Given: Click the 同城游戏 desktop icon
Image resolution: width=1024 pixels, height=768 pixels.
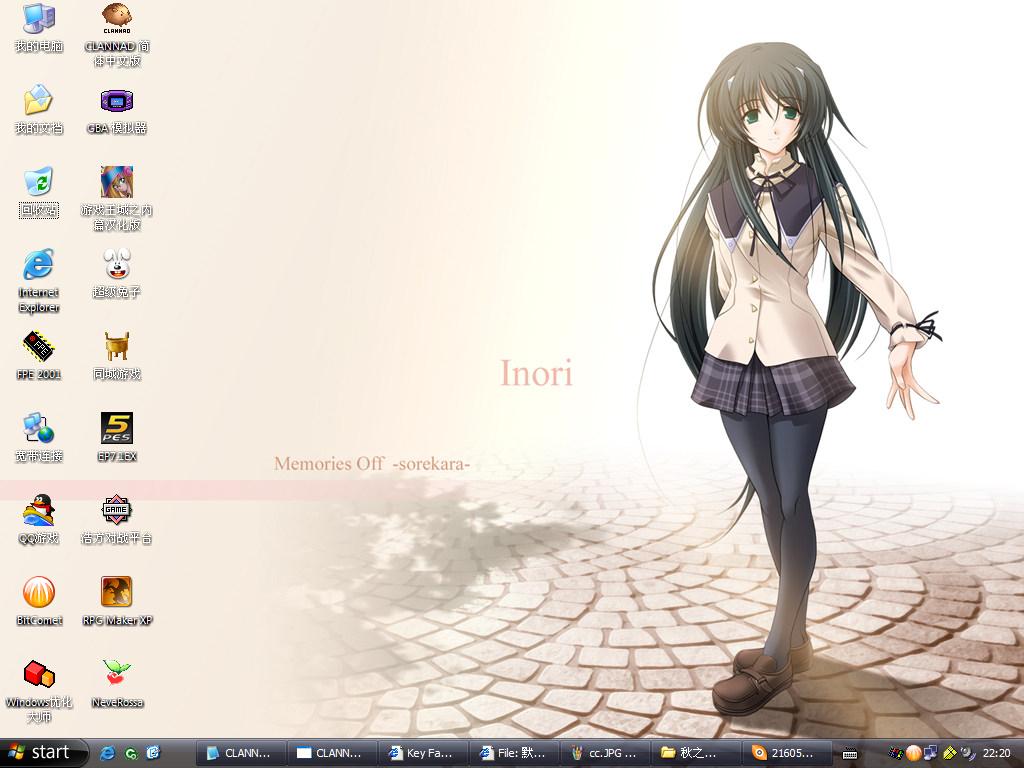Looking at the screenshot, I should [x=117, y=356].
